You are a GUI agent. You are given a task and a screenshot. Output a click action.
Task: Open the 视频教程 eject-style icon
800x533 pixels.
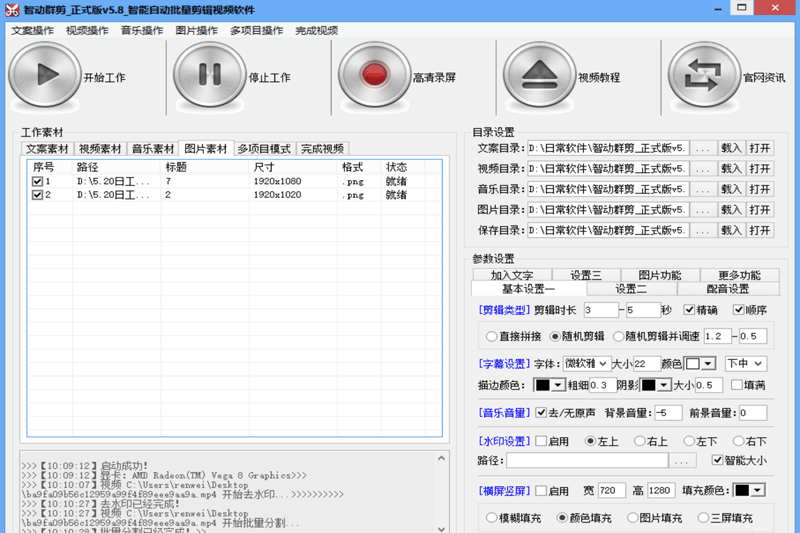point(538,76)
